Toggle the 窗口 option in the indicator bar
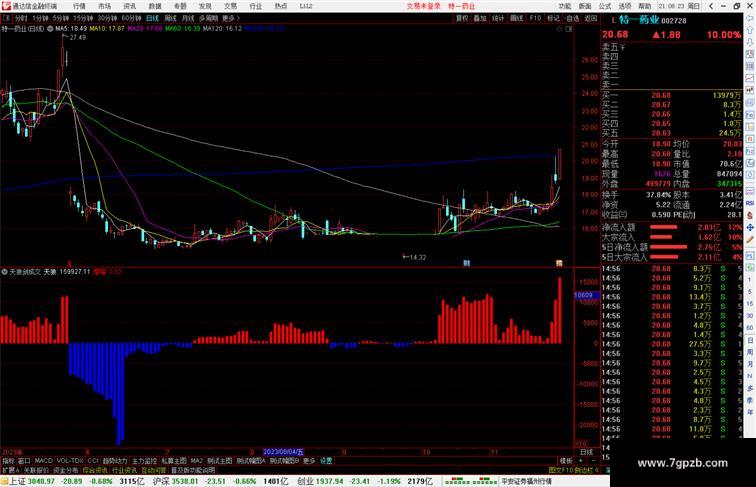The width and height of the screenshot is (756, 487). [24, 461]
